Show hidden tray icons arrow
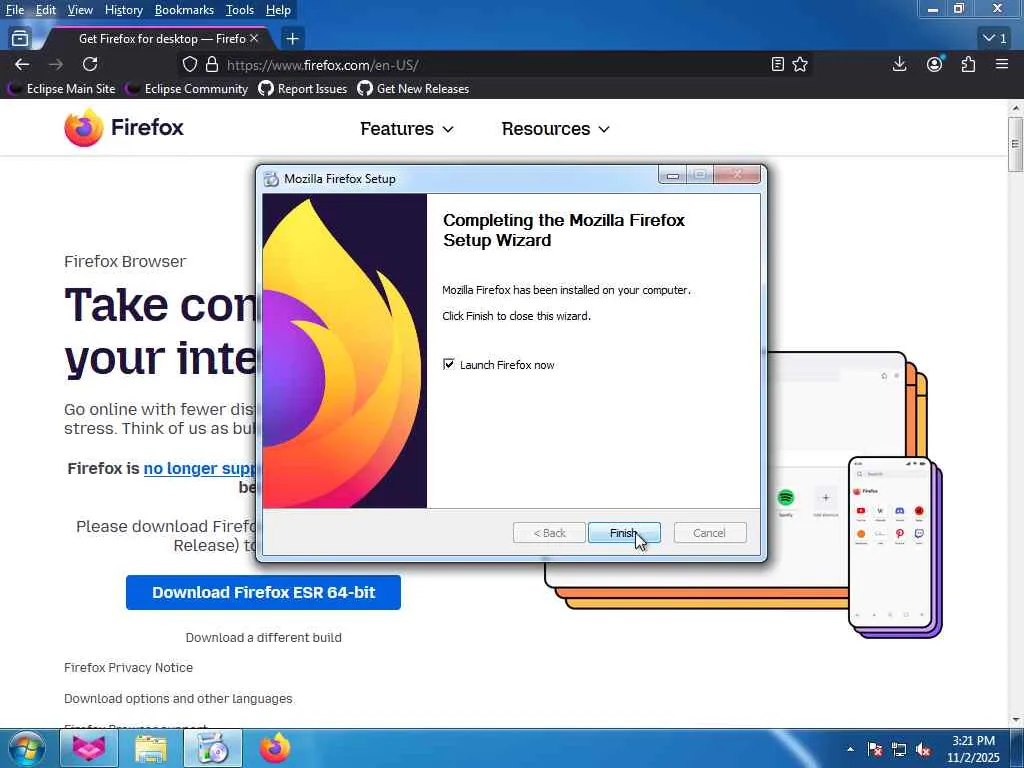 (850, 749)
